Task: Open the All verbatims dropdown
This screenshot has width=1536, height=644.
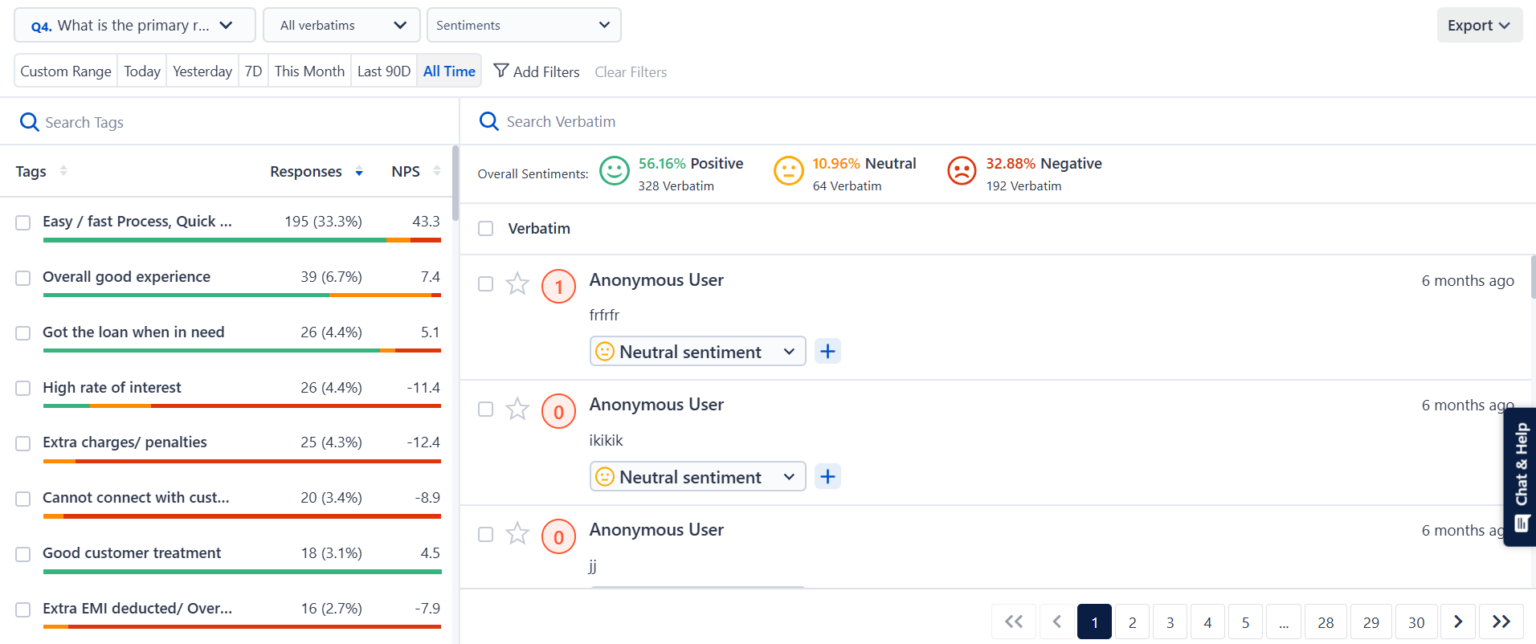Action: [x=341, y=24]
